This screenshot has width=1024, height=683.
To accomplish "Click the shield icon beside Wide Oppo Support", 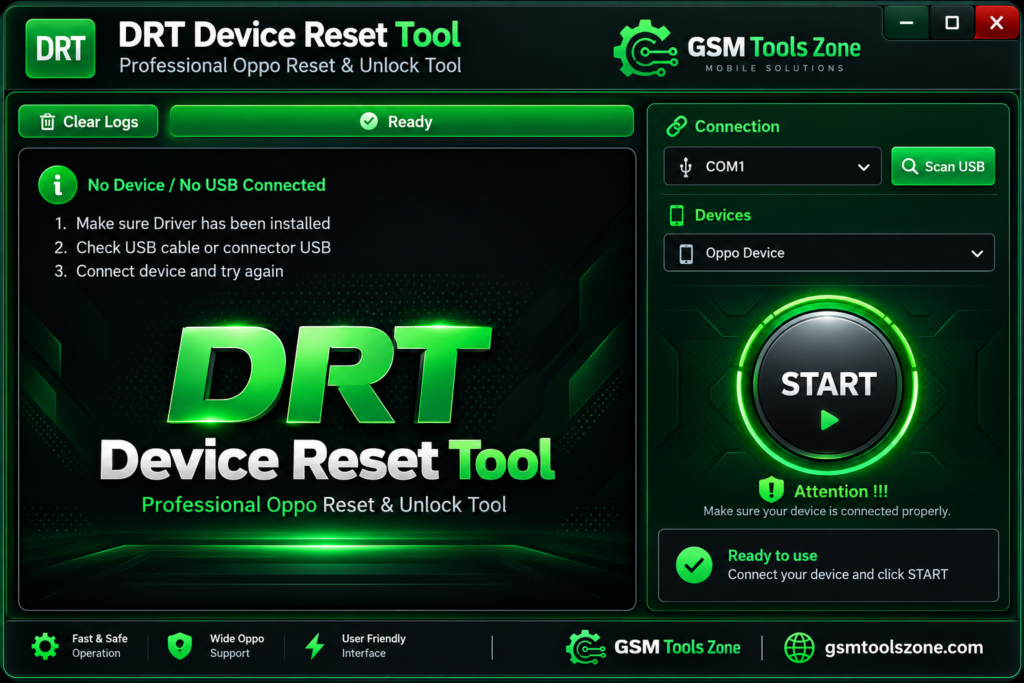I will coord(180,646).
